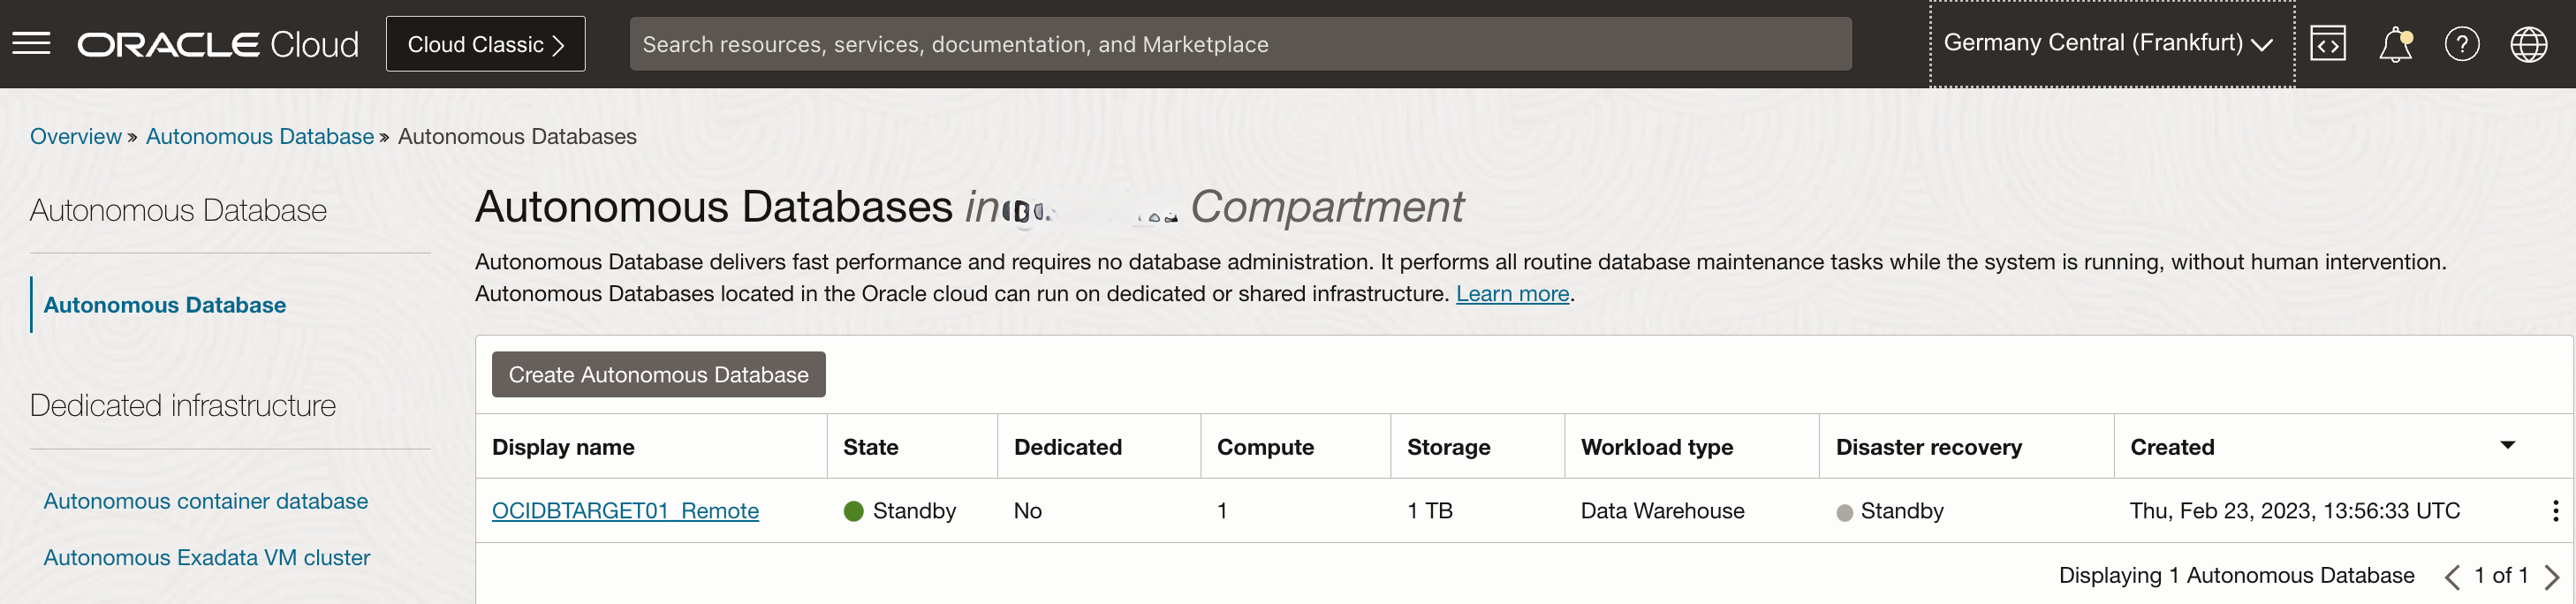
Task: Click the created date Thu, Feb 23, 2023
Action: 2294,511
